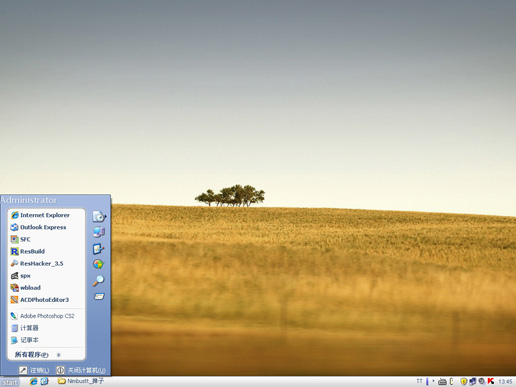The image size is (516, 387).
Task: Open the Nmbustt folder taskbar button
Action: pyautogui.click(x=81, y=381)
